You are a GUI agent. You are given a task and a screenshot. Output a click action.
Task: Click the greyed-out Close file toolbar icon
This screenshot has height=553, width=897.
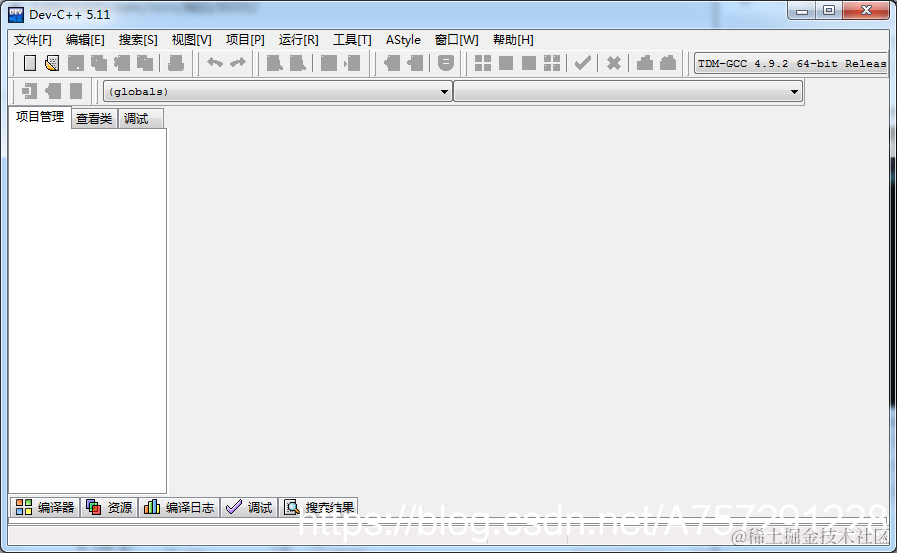122,63
